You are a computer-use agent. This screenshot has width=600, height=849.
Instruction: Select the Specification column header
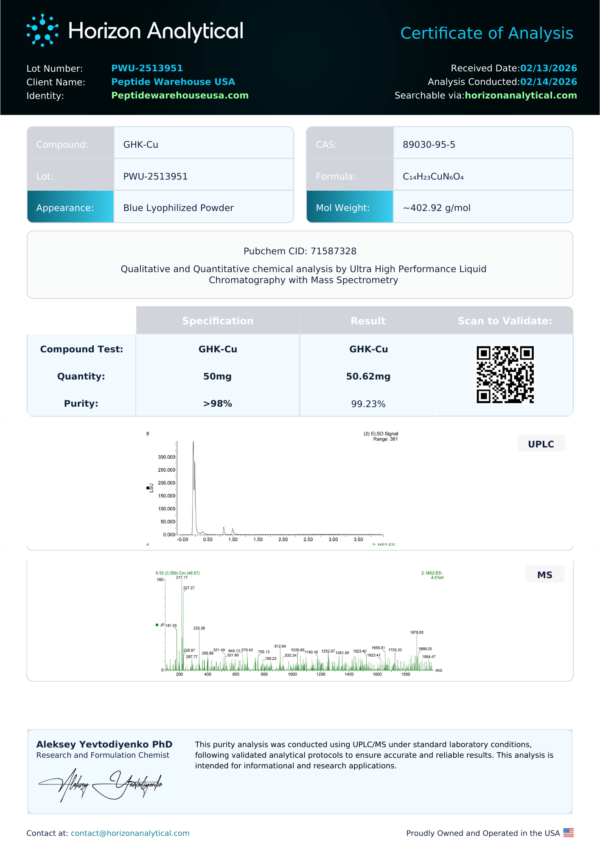[x=217, y=321]
